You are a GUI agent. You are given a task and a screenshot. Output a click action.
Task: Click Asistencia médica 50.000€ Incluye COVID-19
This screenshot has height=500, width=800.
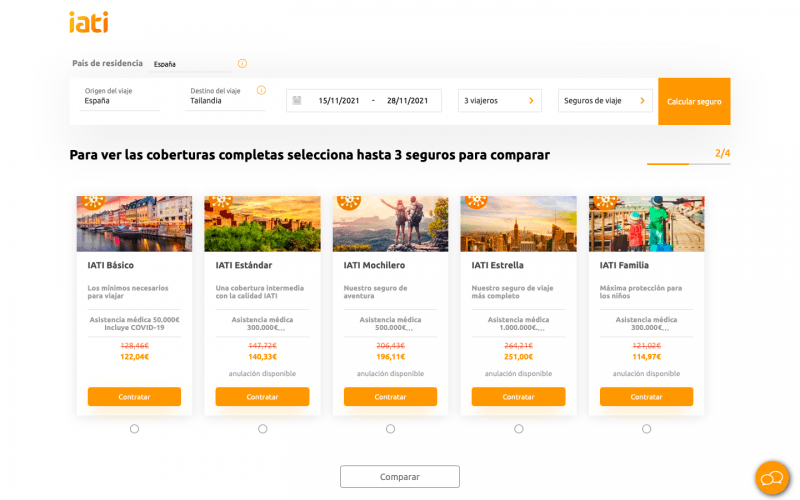point(134,323)
